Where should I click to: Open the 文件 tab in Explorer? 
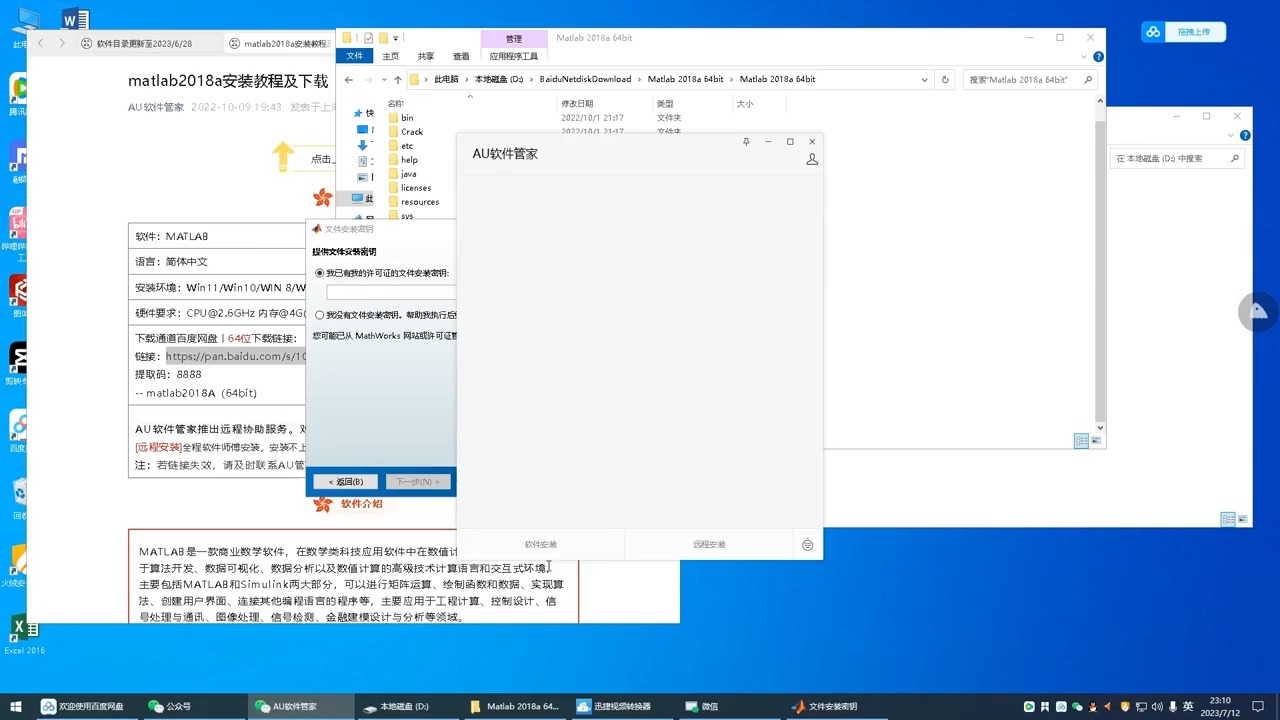(x=354, y=56)
